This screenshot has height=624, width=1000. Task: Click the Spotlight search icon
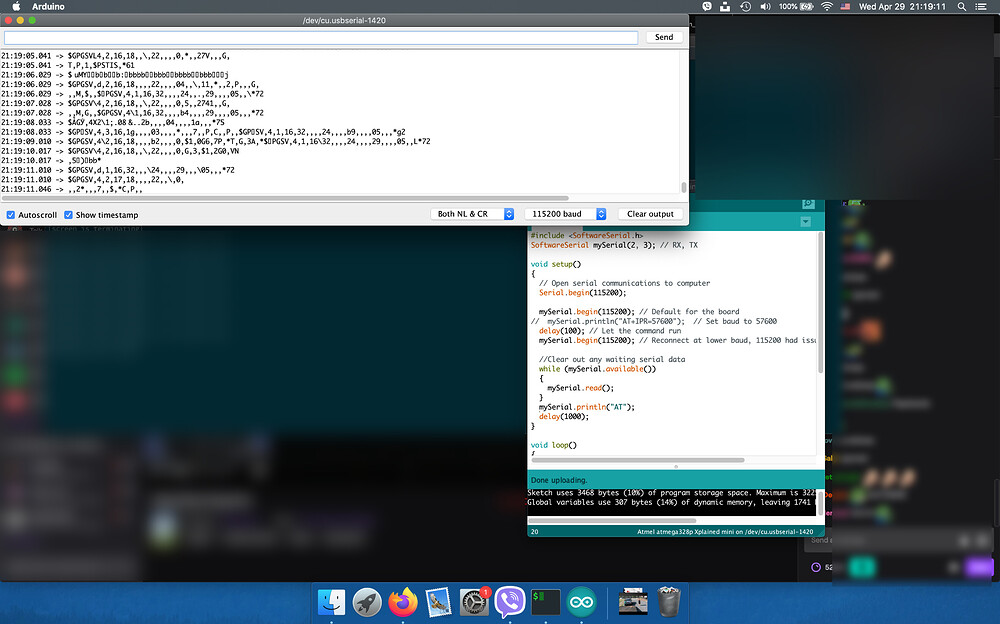961,7
